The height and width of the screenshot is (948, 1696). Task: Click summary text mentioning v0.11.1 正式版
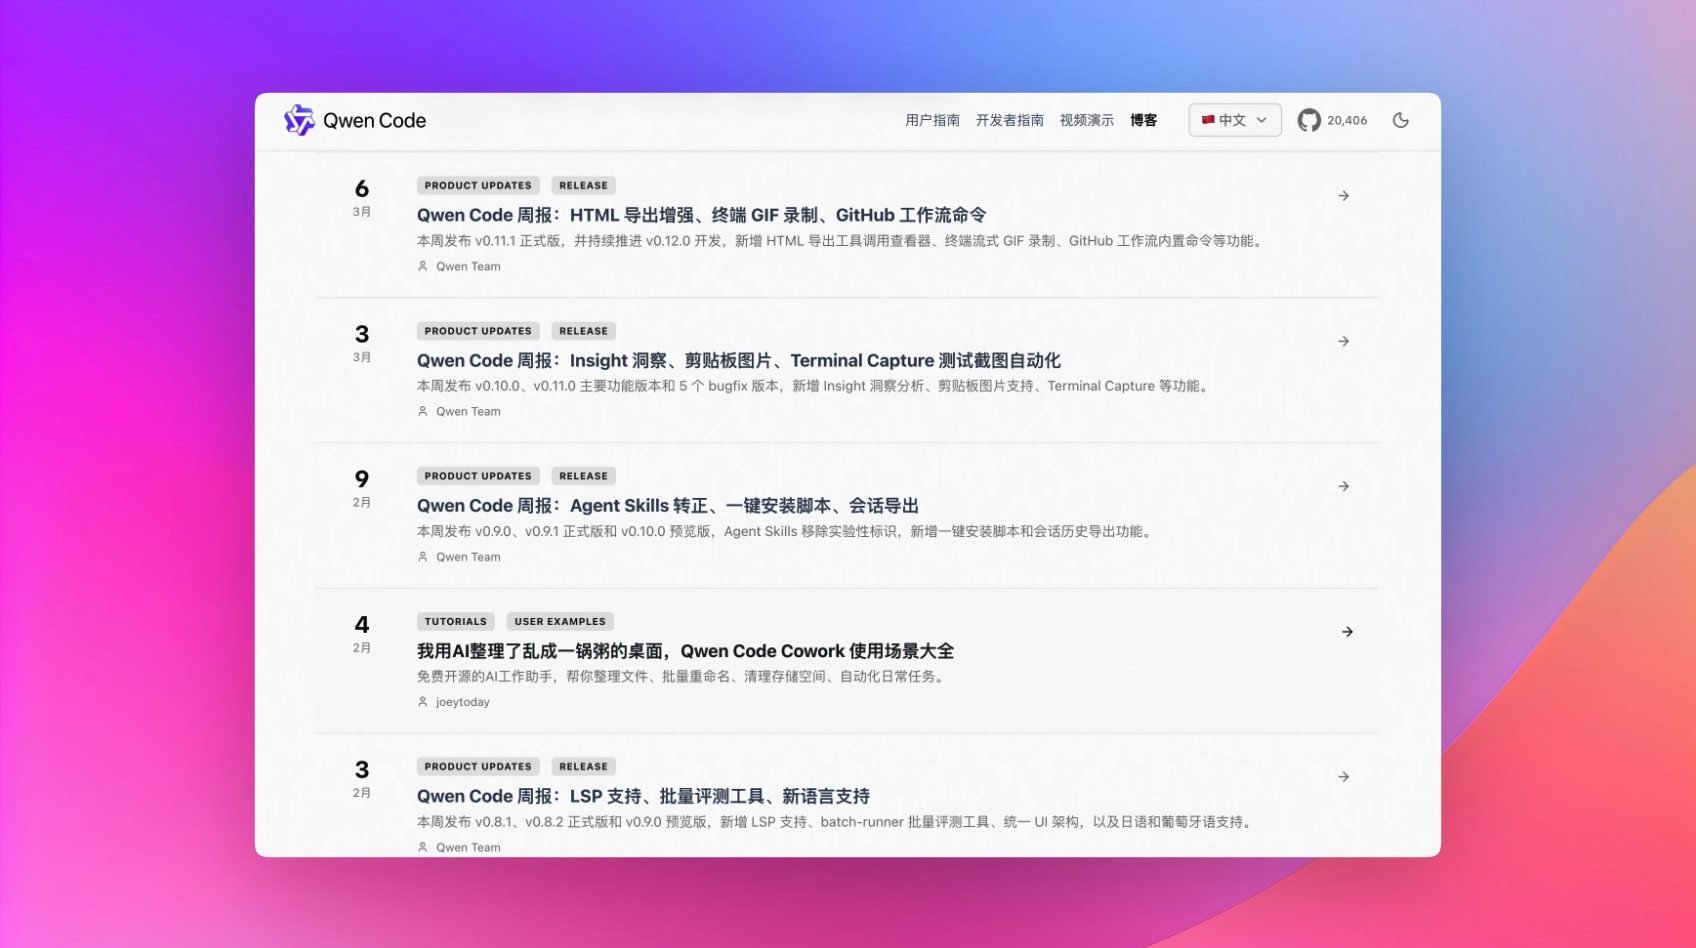point(841,241)
